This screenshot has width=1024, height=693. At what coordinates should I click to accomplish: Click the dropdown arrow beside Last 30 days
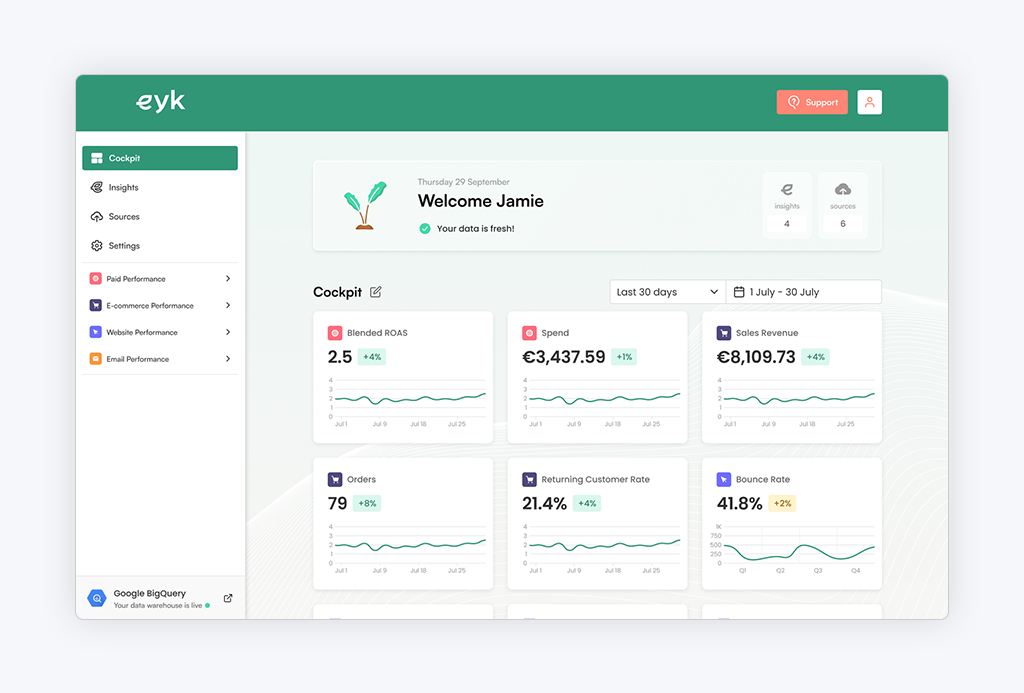tap(714, 292)
